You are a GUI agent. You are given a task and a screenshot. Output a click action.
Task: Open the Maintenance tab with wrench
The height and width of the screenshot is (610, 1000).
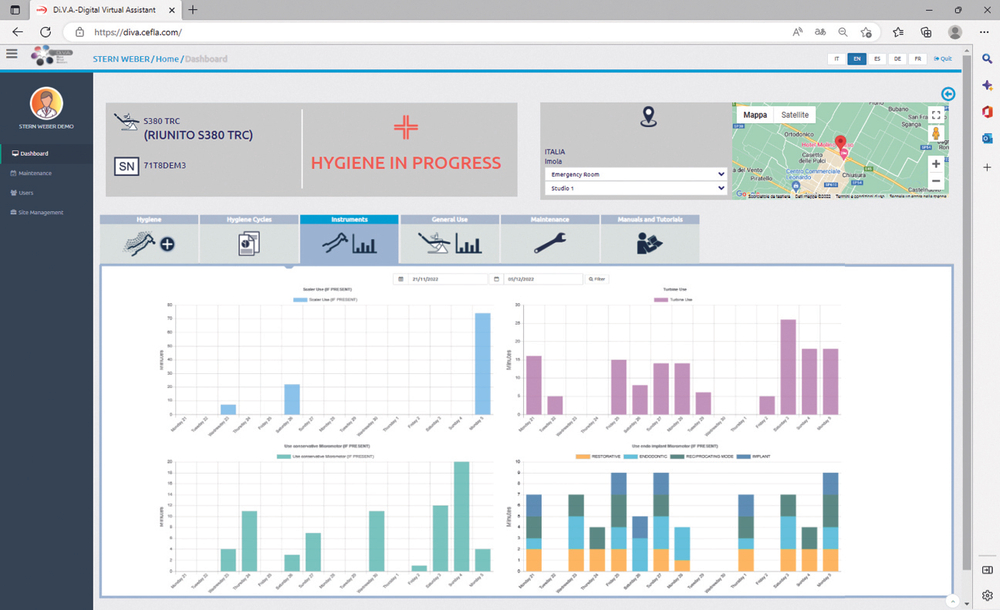(x=550, y=239)
